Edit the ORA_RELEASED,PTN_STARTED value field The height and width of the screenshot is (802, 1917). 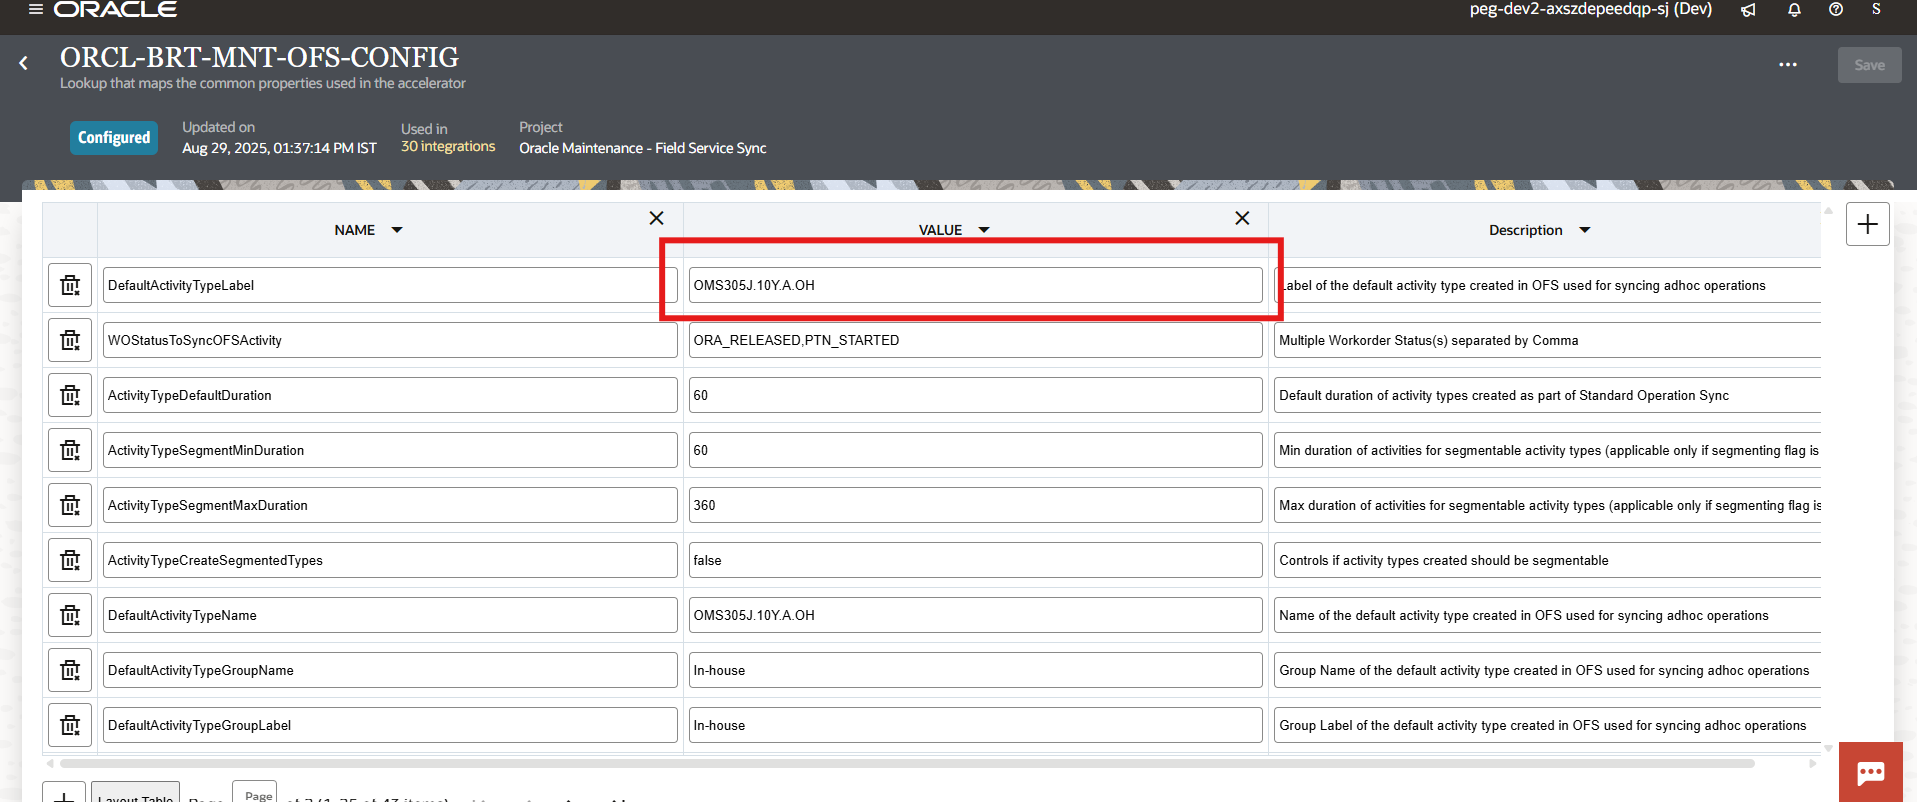click(975, 340)
